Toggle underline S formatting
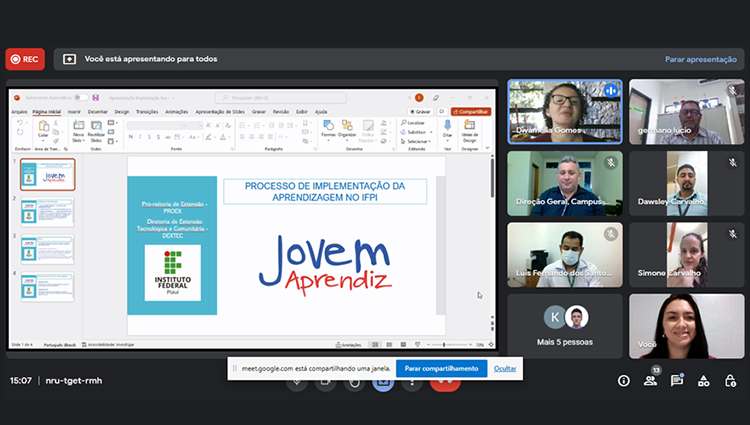This screenshot has width=750, height=425. point(149,137)
